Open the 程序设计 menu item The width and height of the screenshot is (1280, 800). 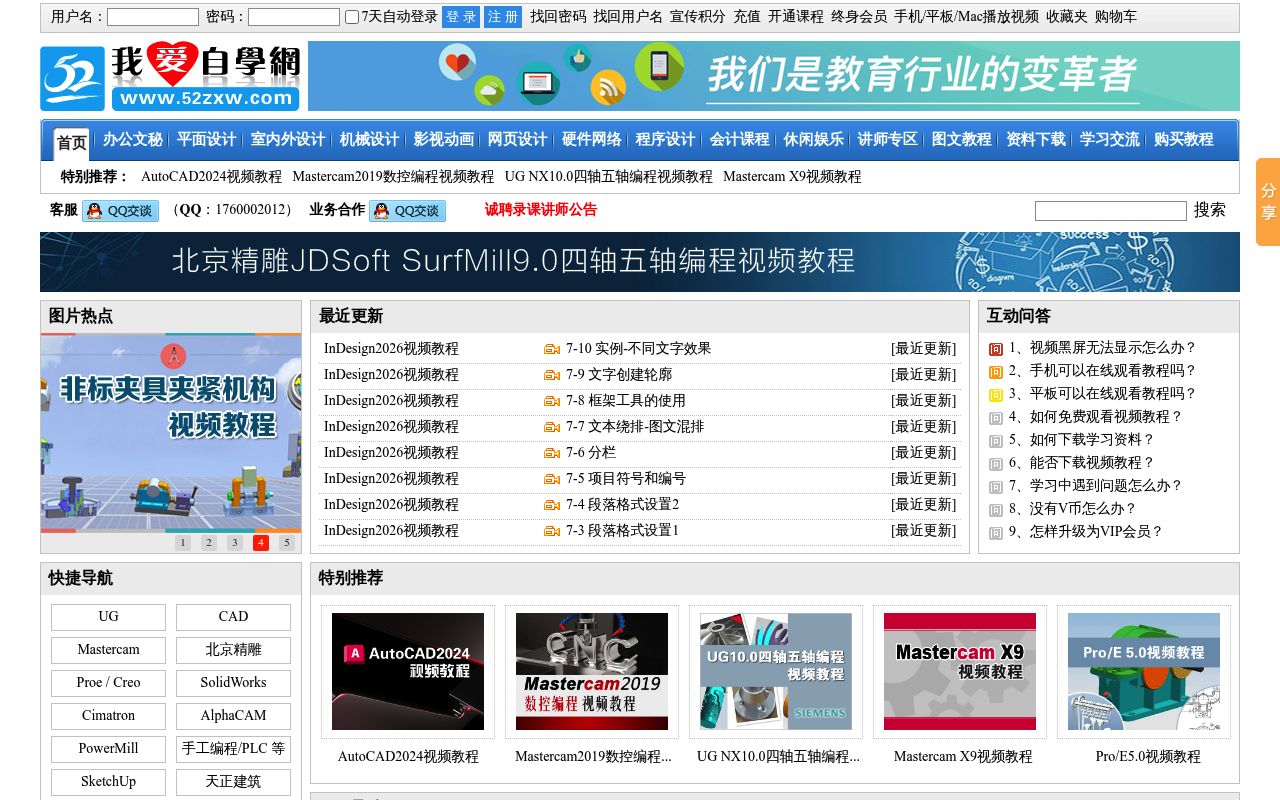665,140
